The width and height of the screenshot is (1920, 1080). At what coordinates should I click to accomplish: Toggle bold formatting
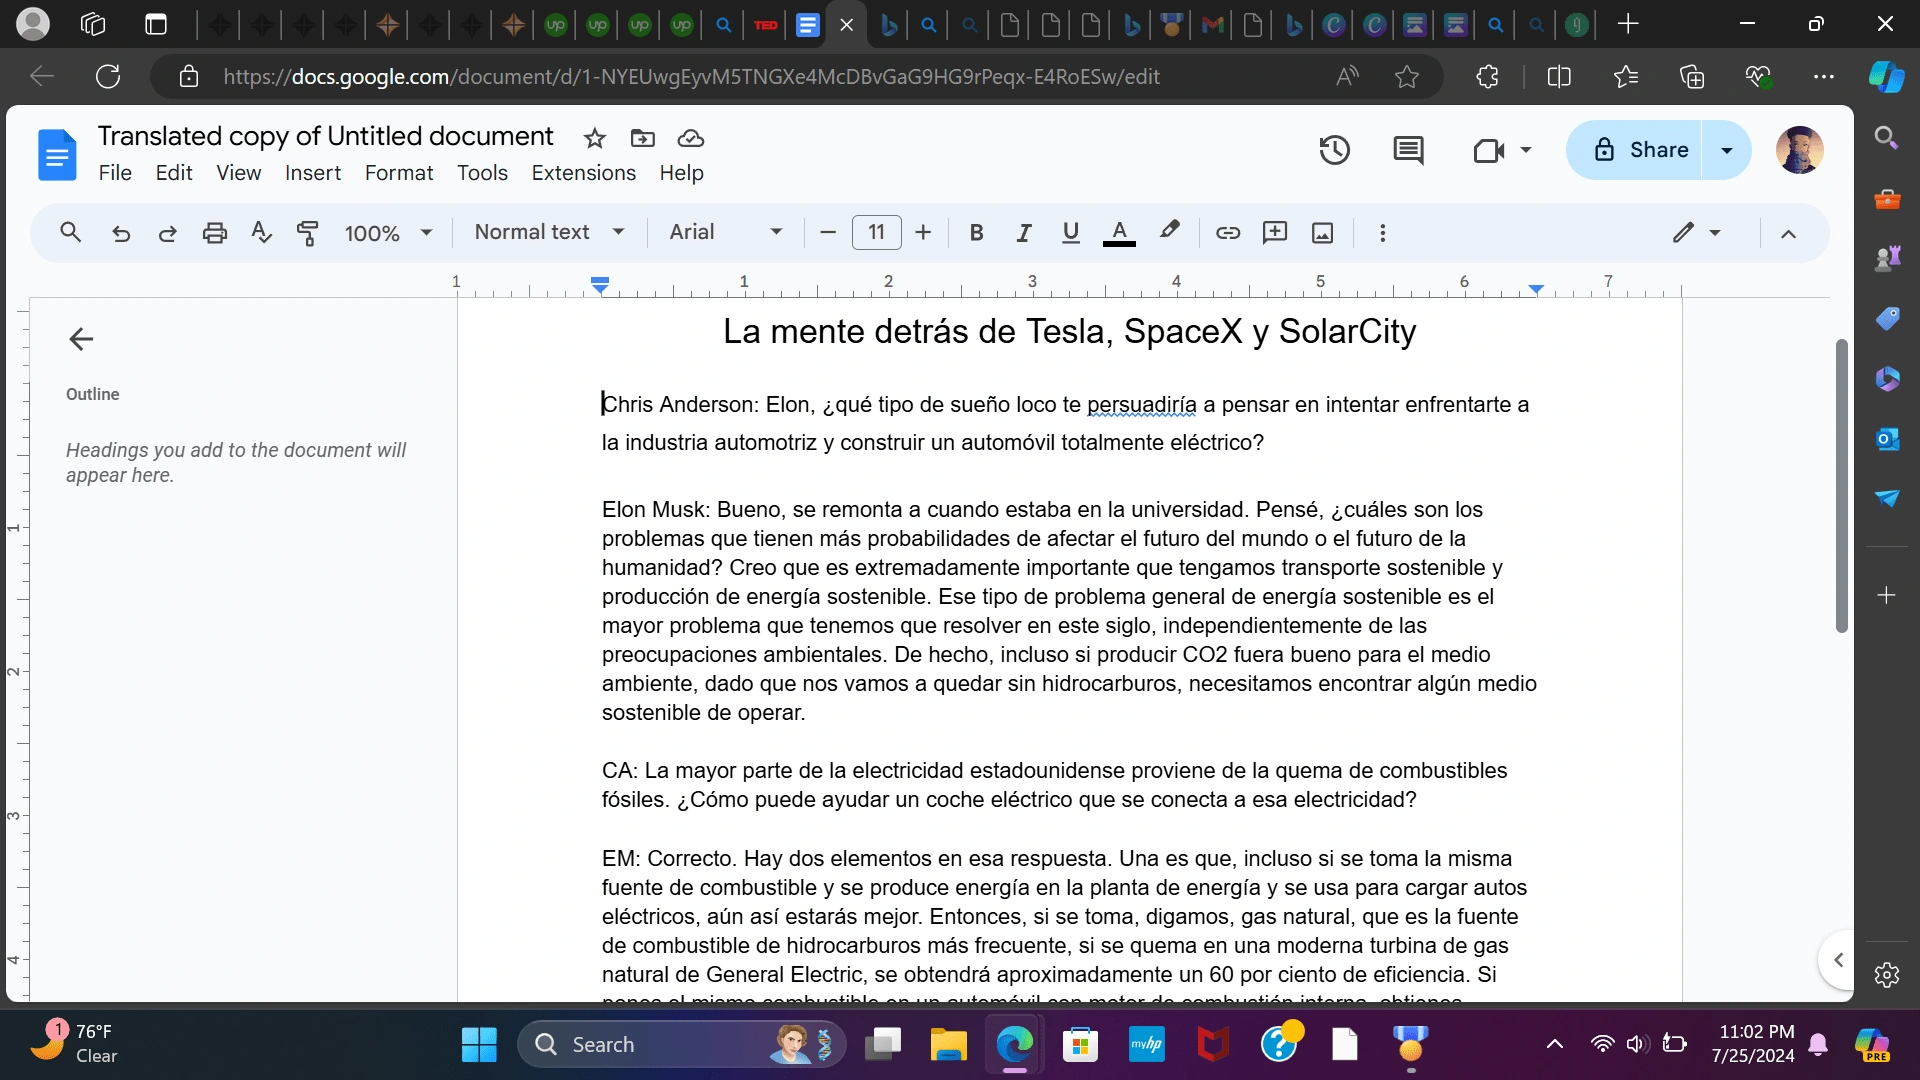976,233
